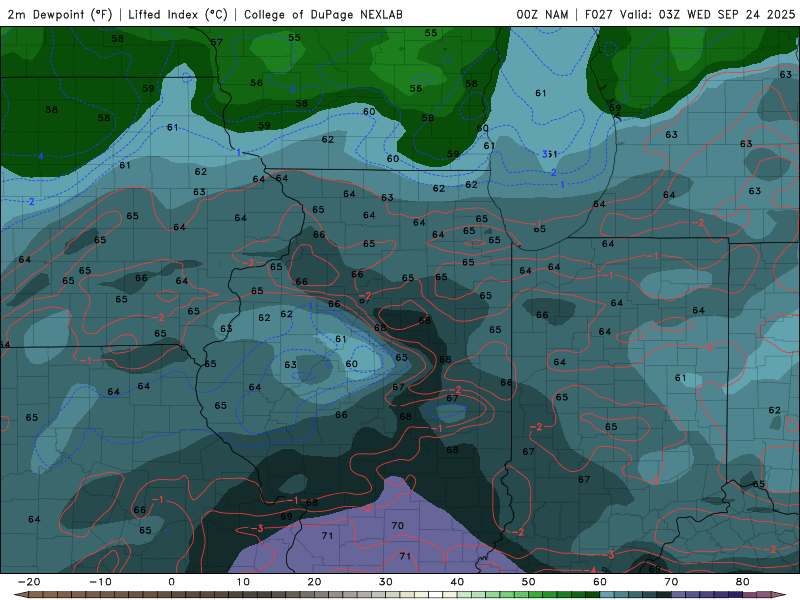Click the "Lifted Index (°C)" header label
Image resolution: width=800 pixels, height=600 pixels.
pyautogui.click(x=178, y=14)
